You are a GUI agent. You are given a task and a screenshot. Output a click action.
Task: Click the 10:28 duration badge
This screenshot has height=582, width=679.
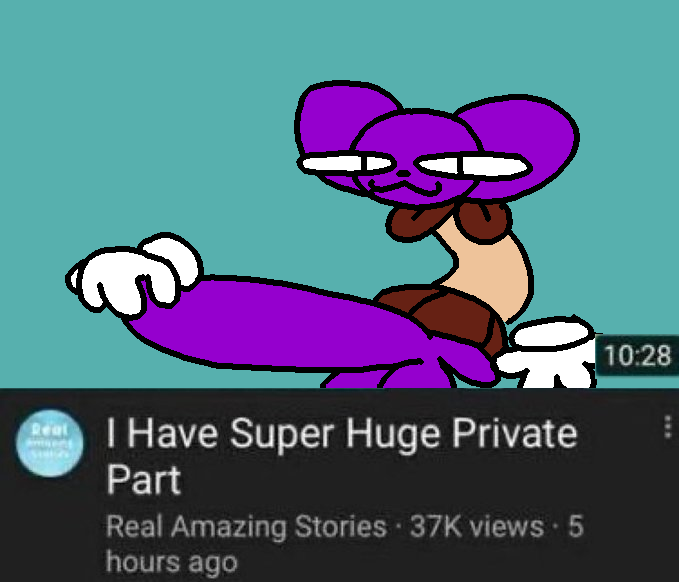point(637,356)
